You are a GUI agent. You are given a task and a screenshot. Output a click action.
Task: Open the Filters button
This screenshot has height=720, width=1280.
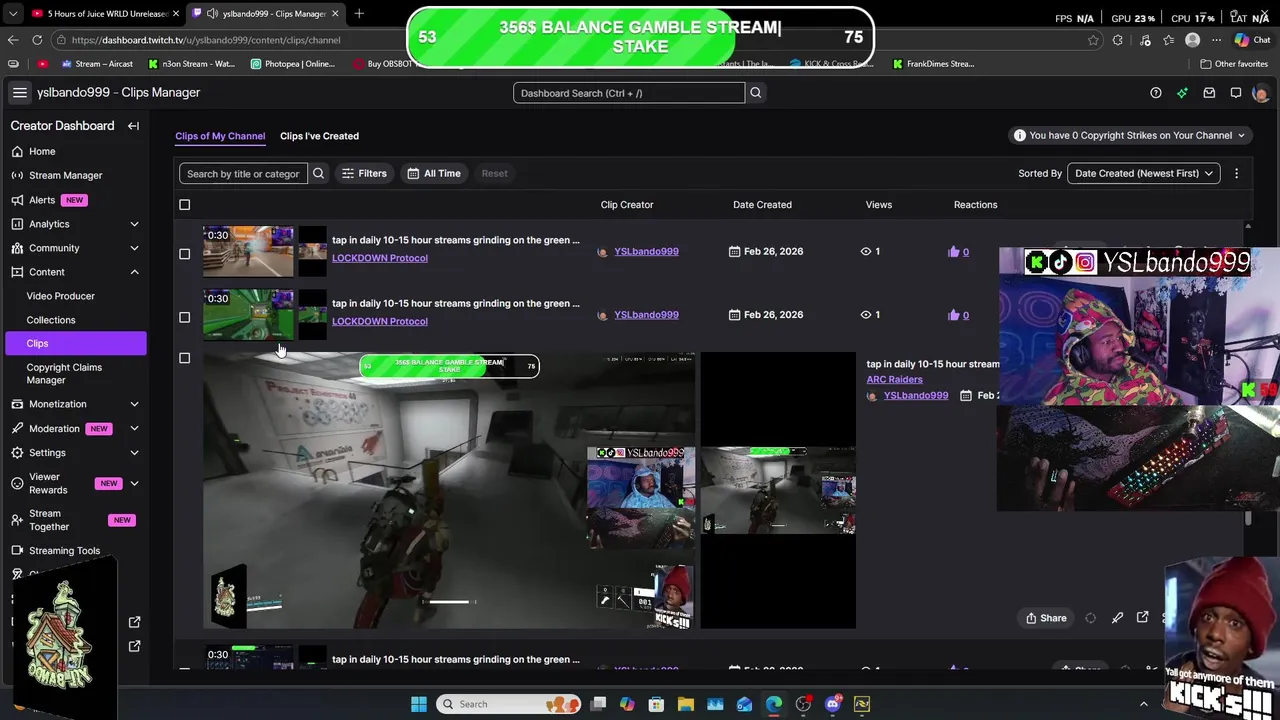[364, 173]
